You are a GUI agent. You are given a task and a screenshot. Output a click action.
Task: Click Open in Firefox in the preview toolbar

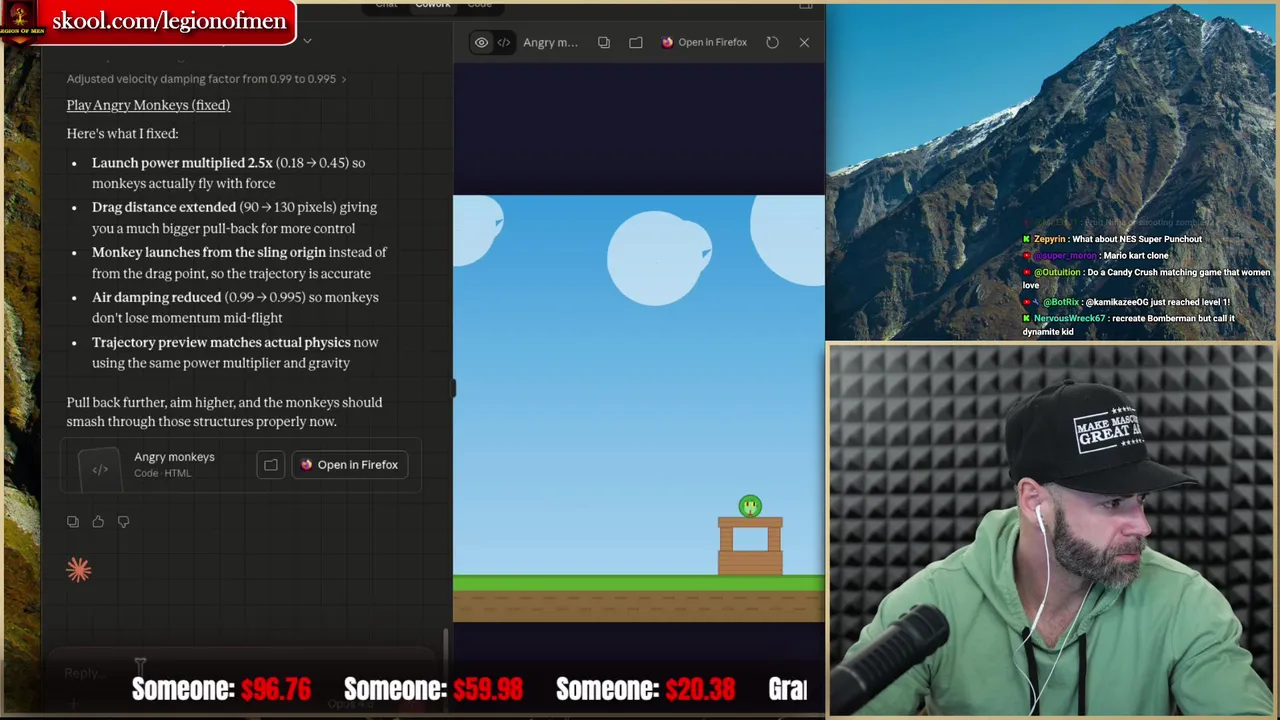pyautogui.click(x=704, y=42)
